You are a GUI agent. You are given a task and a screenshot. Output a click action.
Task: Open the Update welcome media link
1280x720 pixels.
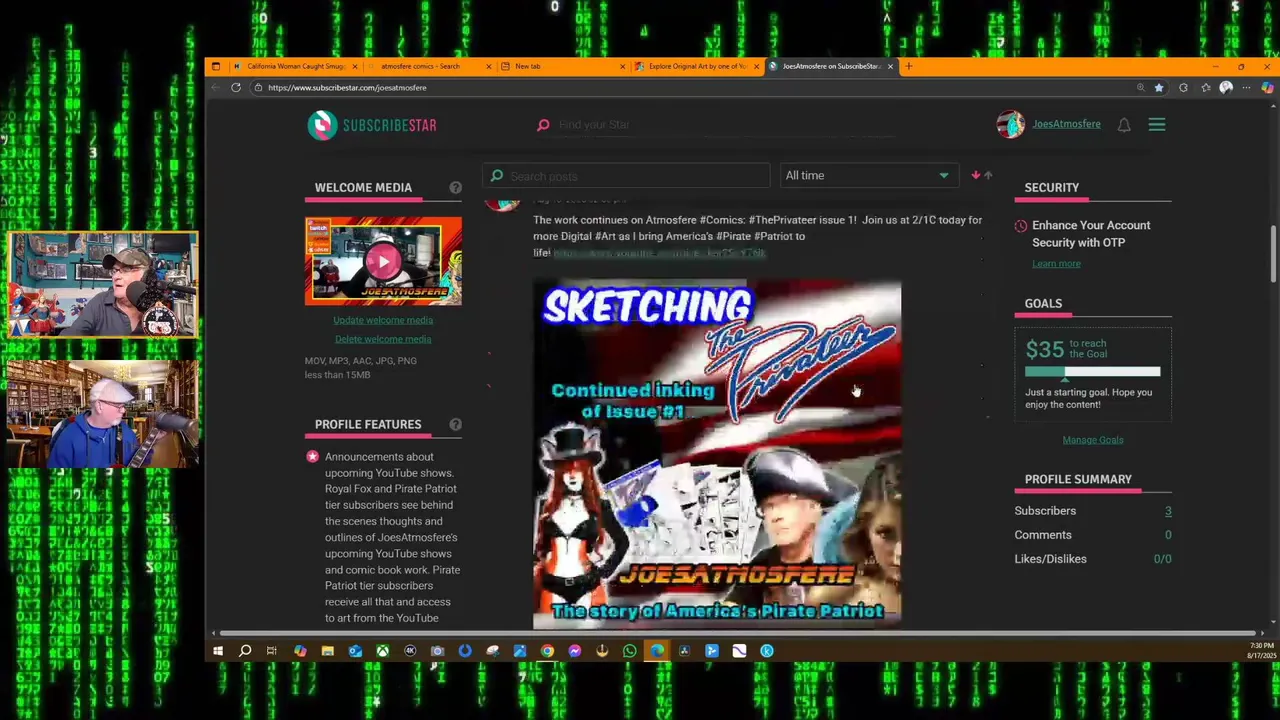coord(383,320)
